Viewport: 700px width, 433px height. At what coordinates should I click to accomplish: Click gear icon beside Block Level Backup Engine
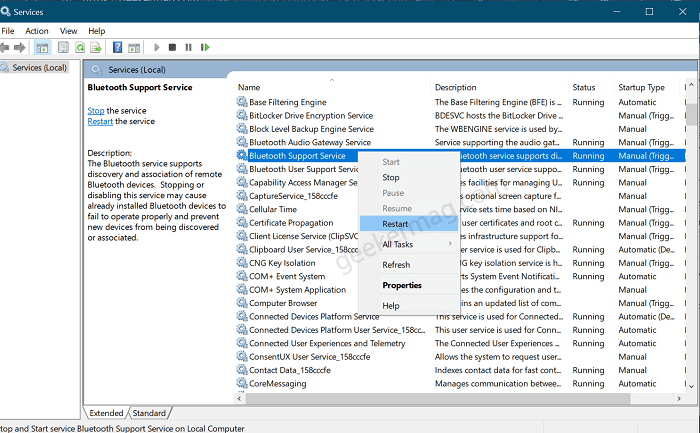click(242, 129)
